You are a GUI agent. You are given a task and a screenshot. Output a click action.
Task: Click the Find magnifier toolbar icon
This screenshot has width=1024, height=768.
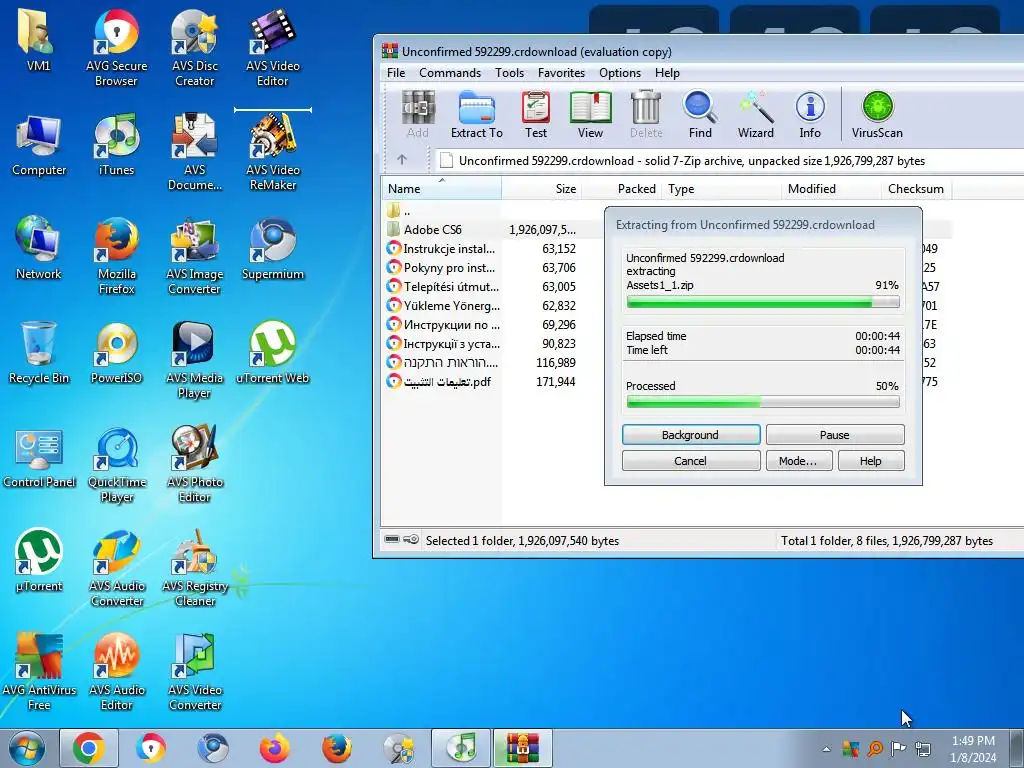699,115
